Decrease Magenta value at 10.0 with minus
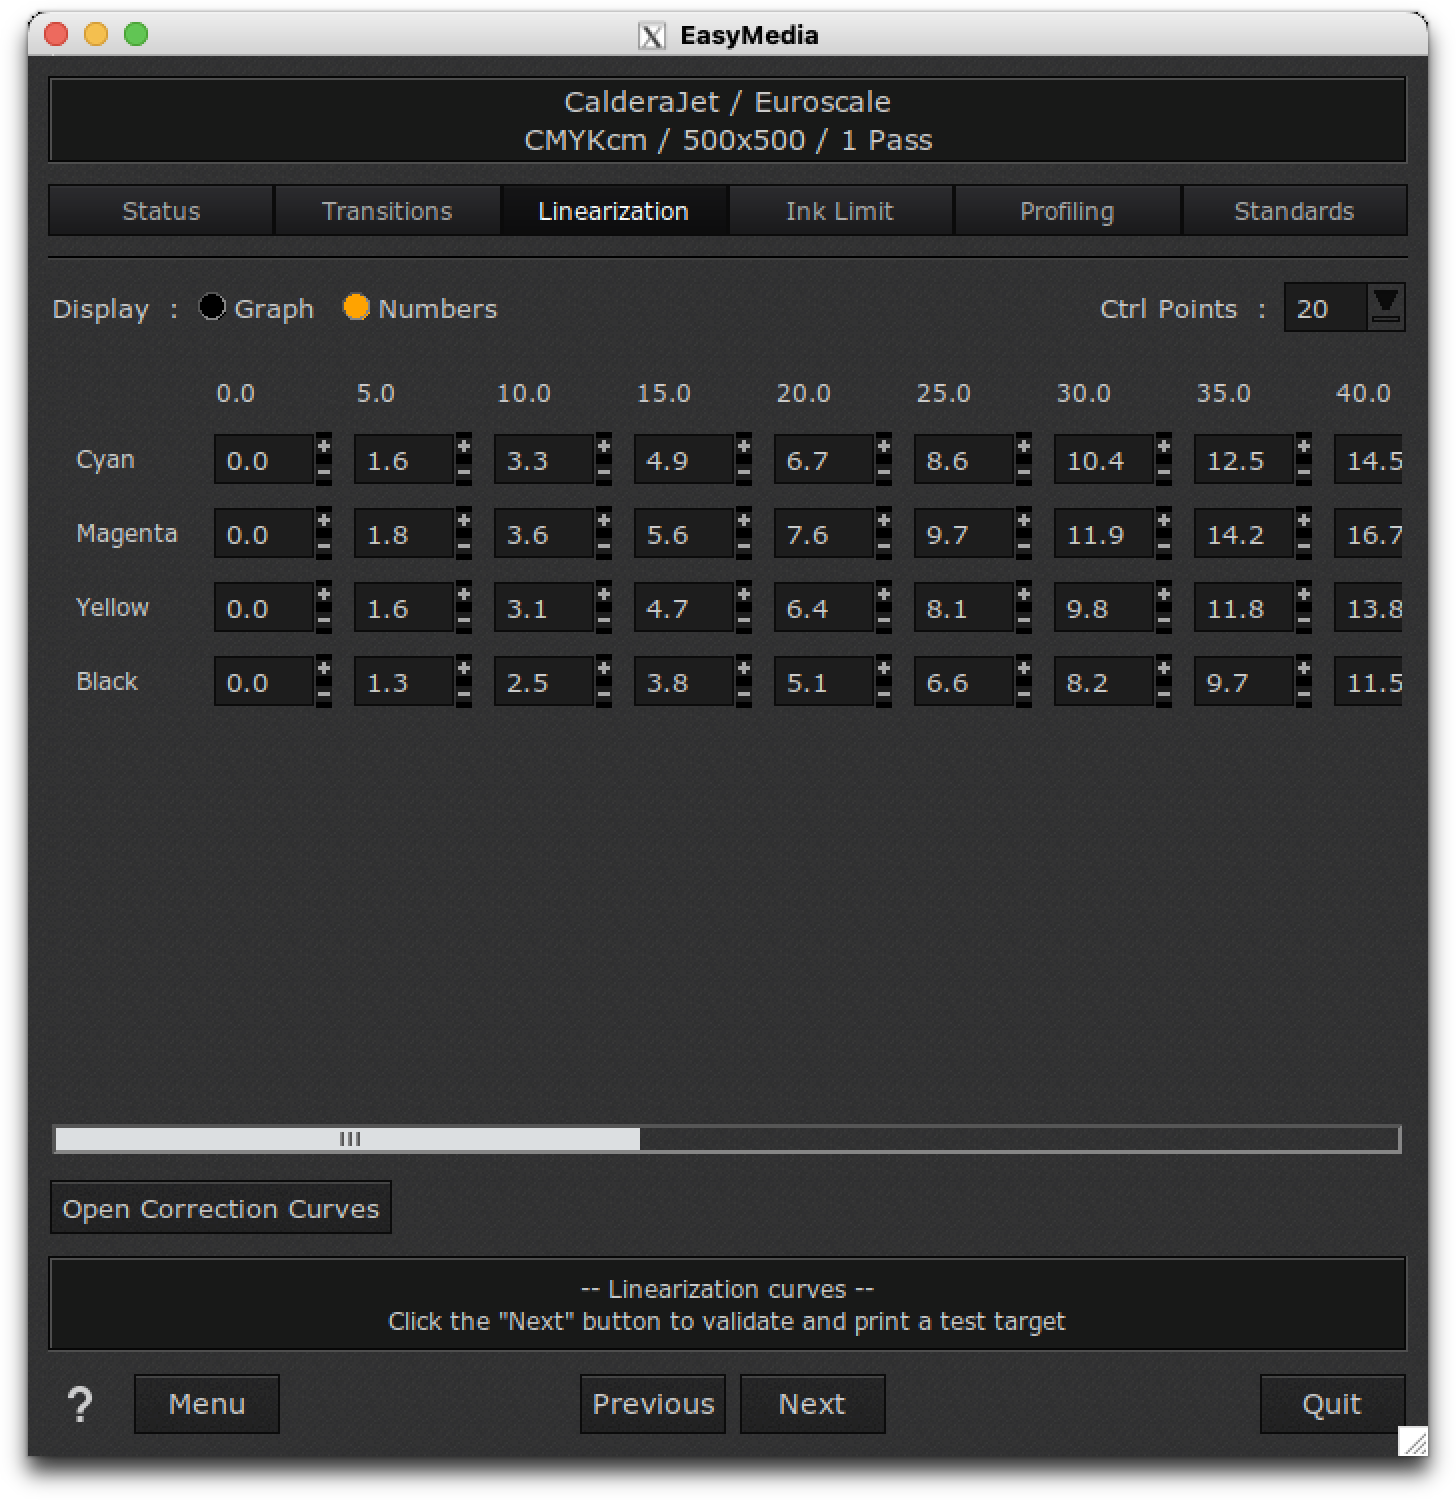Viewport: 1456px width, 1500px height. pos(604,546)
